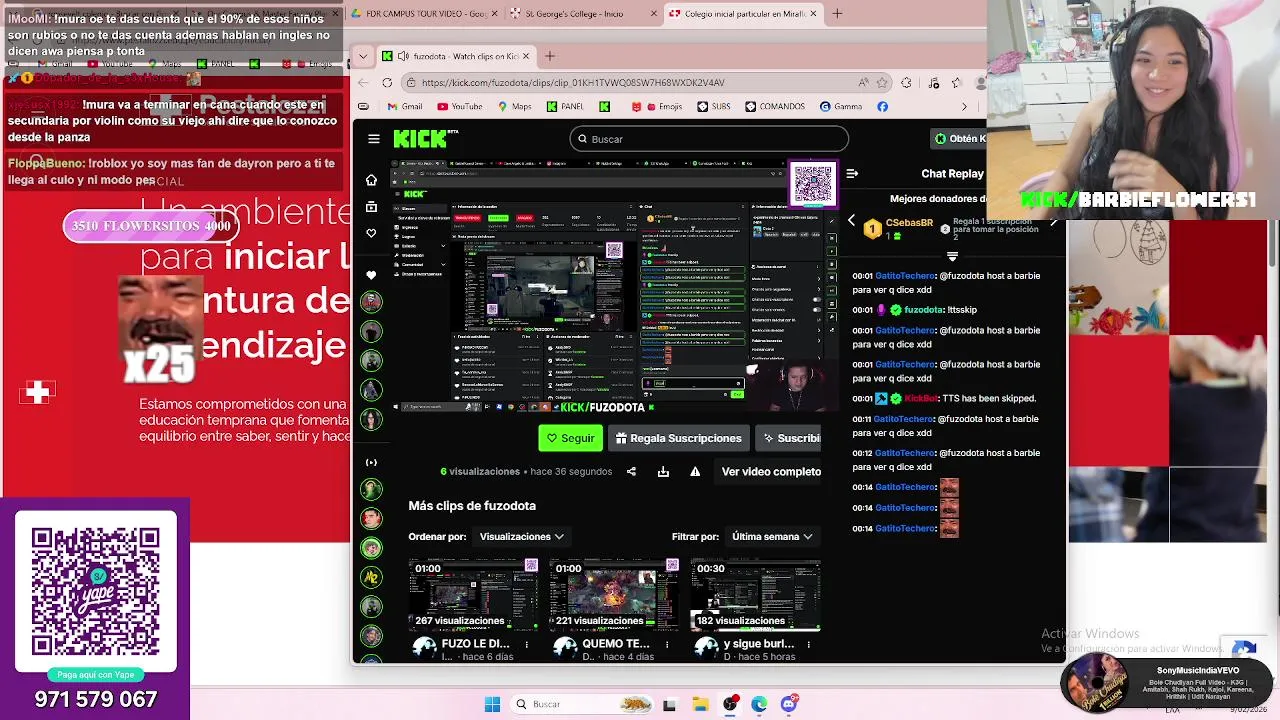
Task: Open the PANEL bookmark
Action: (565, 106)
